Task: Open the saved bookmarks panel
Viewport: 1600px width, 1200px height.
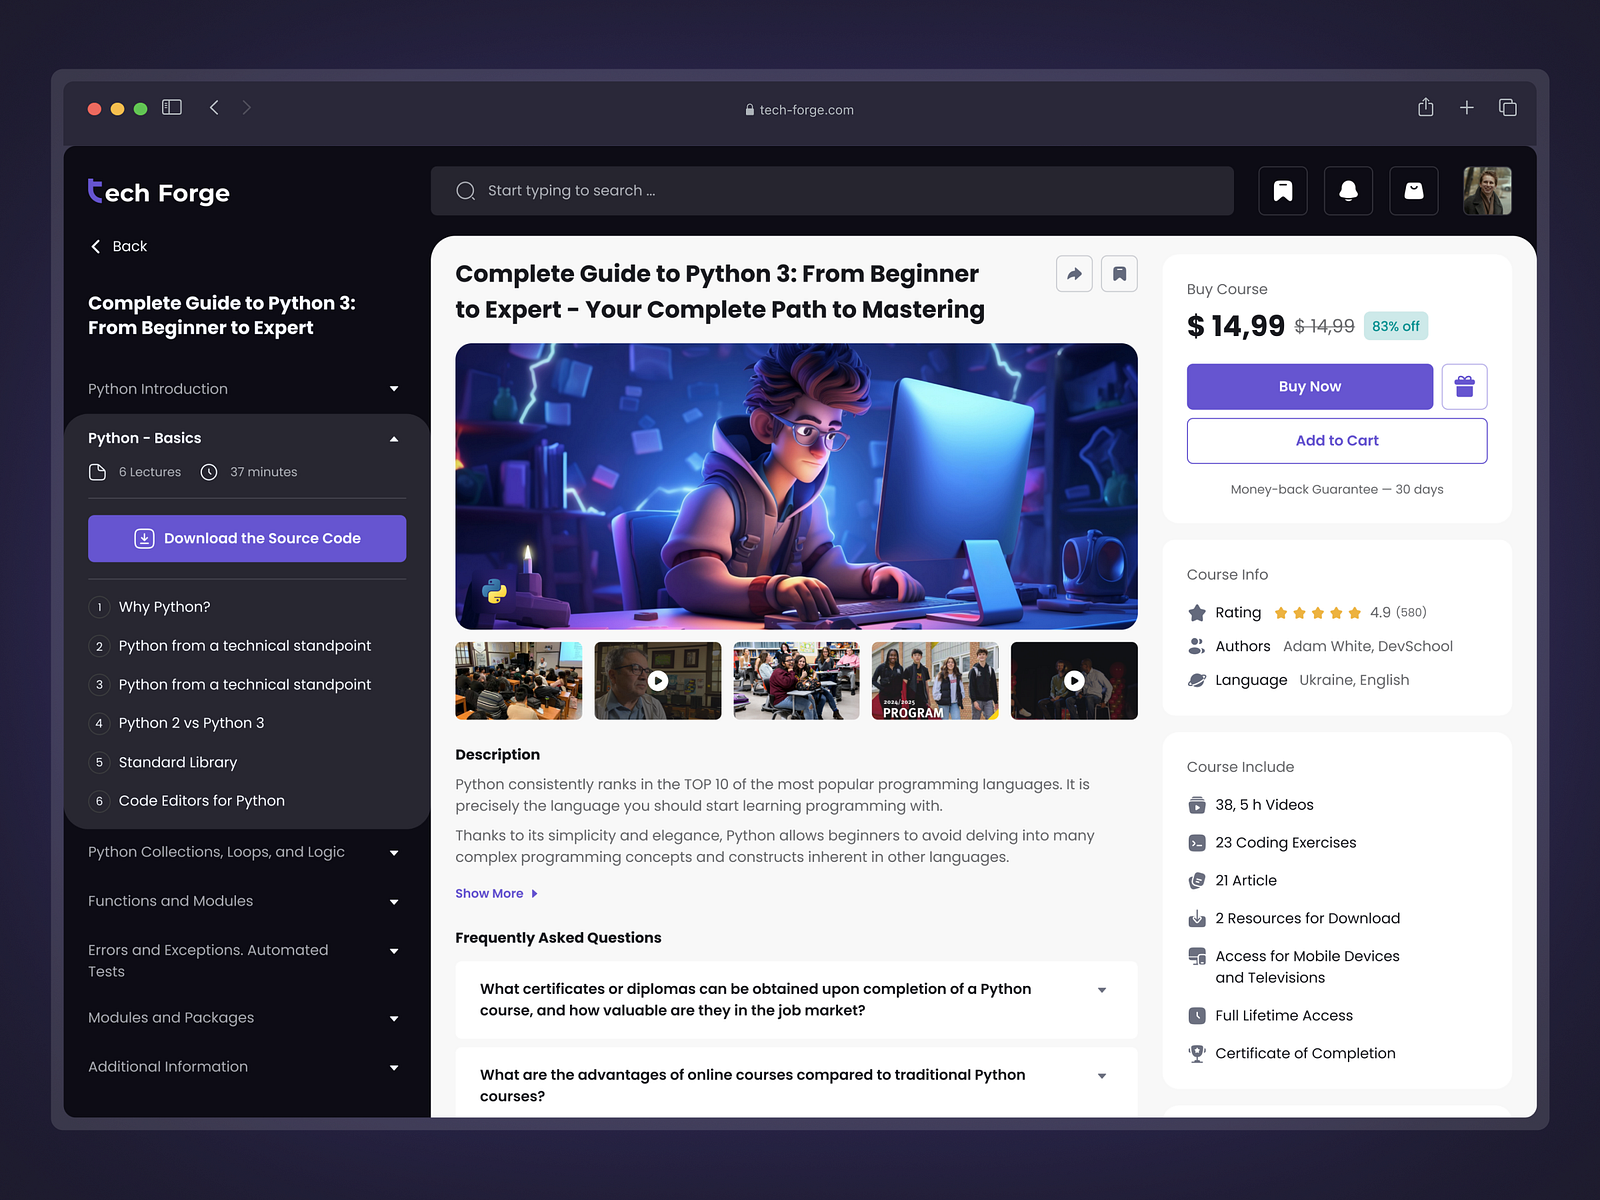Action: [1283, 190]
